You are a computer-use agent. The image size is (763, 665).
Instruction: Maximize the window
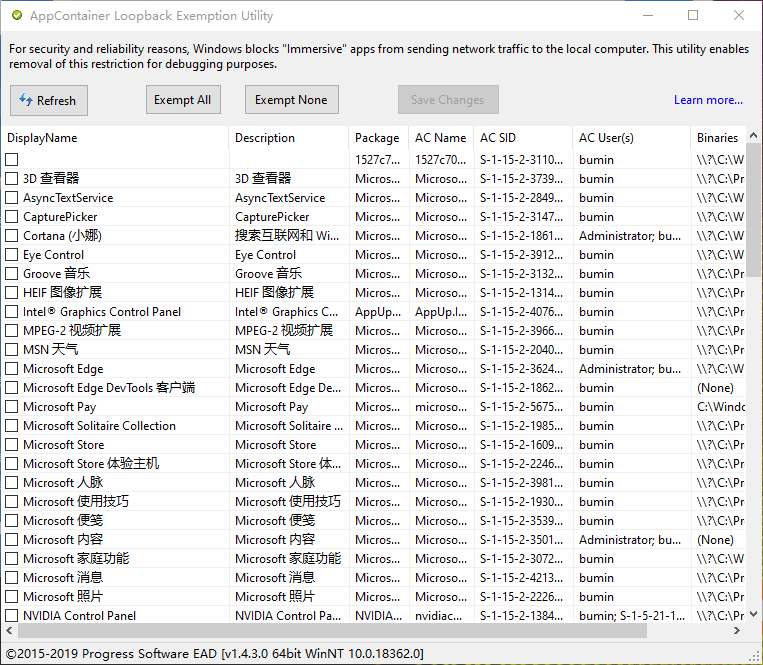[x=693, y=15]
